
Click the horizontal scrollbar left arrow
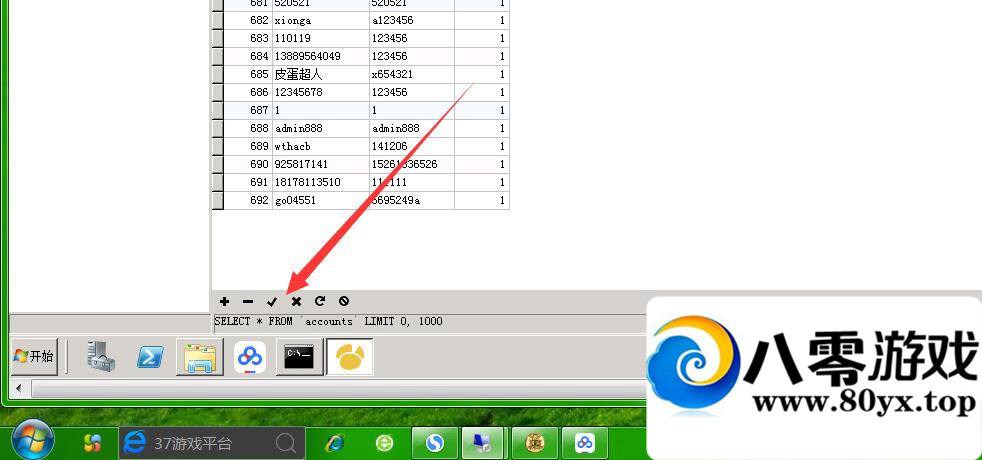click(18, 389)
